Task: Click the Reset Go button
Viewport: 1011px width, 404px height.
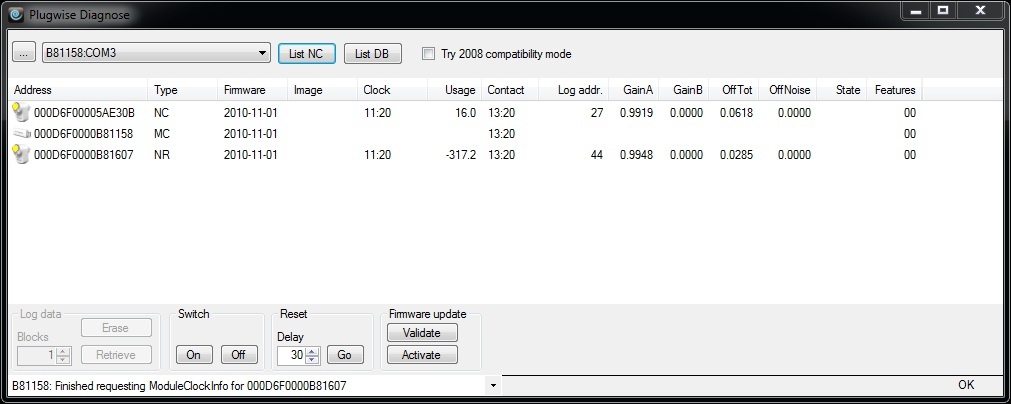Action: (345, 354)
